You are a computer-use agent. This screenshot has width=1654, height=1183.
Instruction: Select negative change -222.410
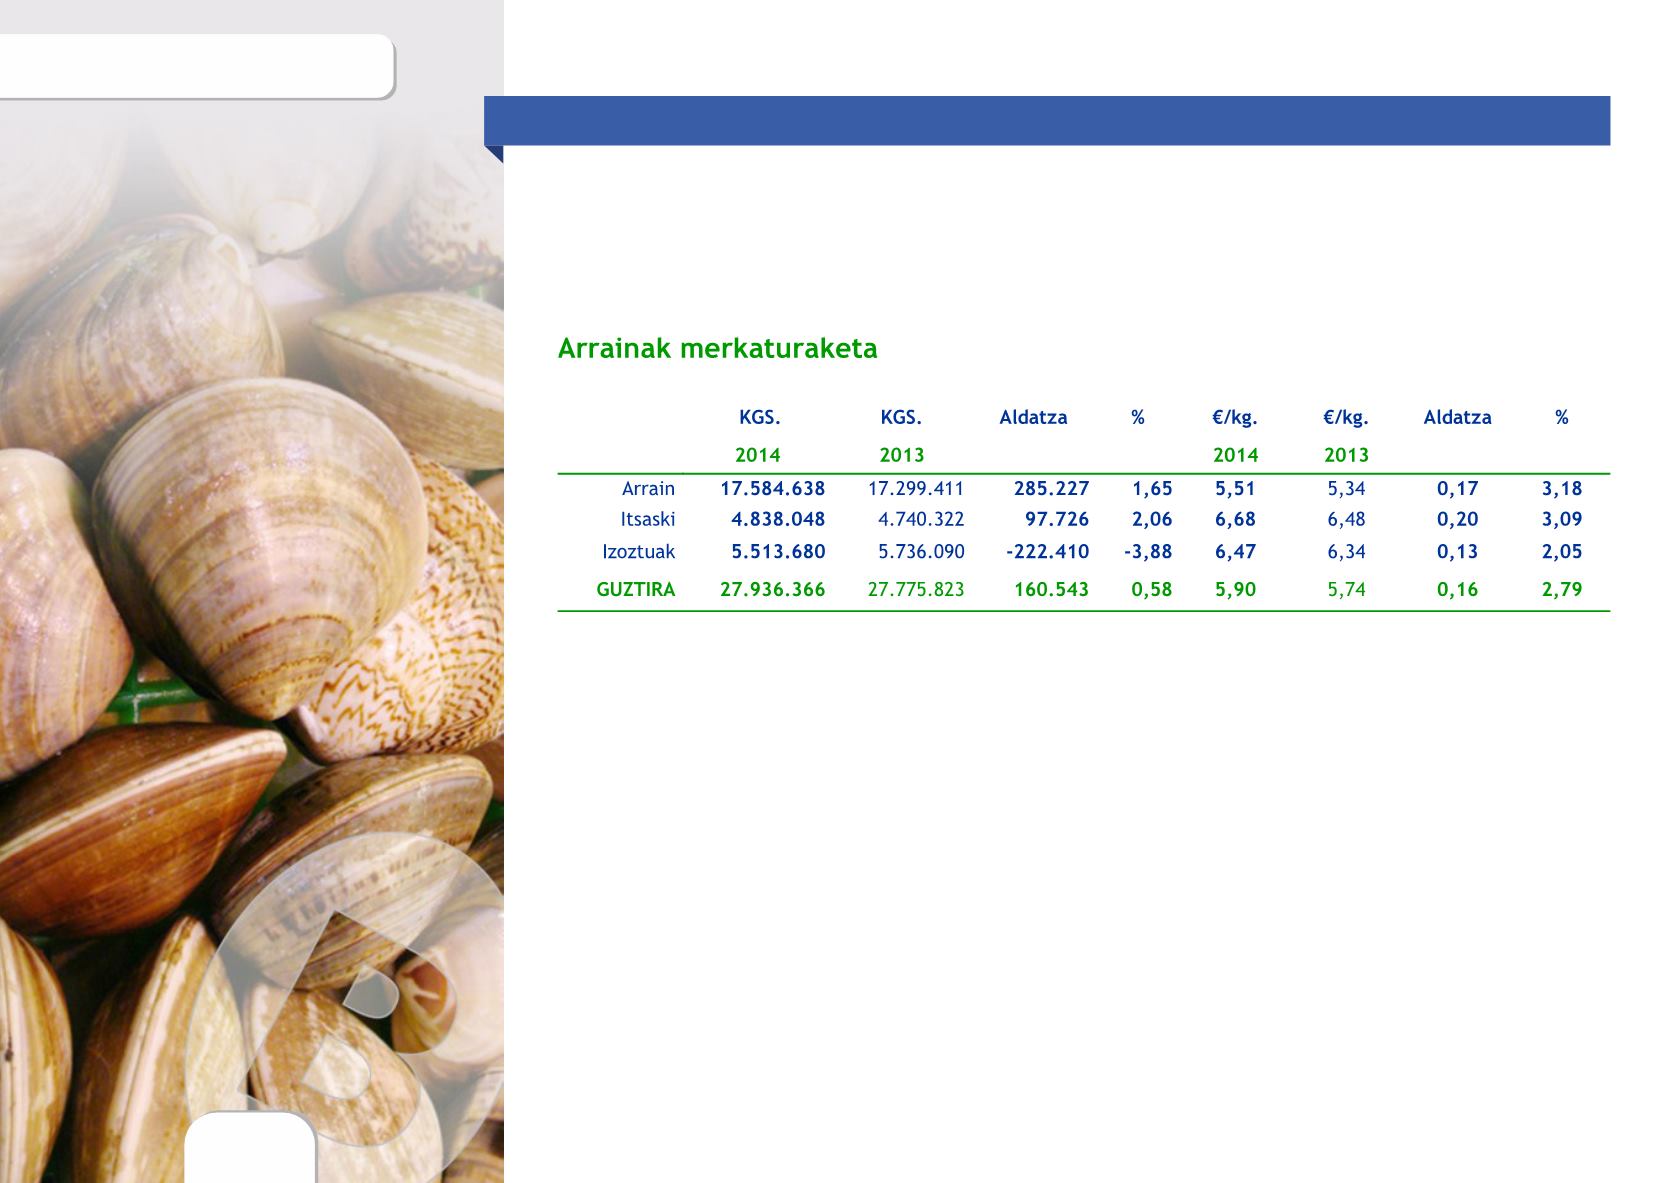1048,551
